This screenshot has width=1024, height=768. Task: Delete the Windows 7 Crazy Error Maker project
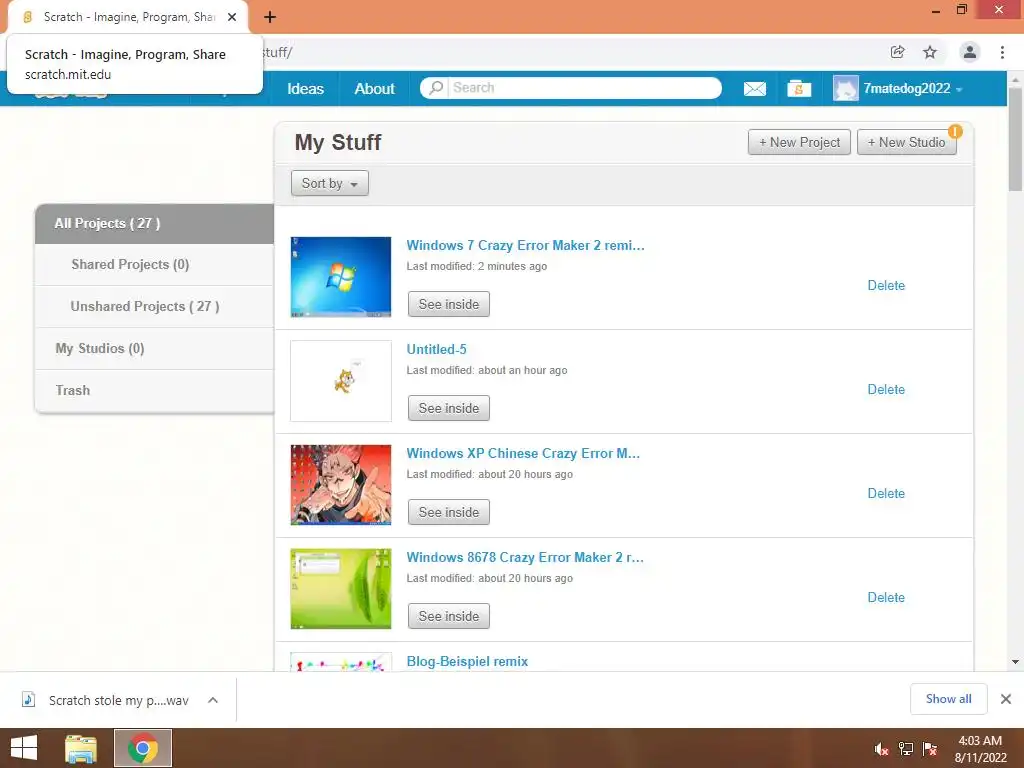[886, 285]
